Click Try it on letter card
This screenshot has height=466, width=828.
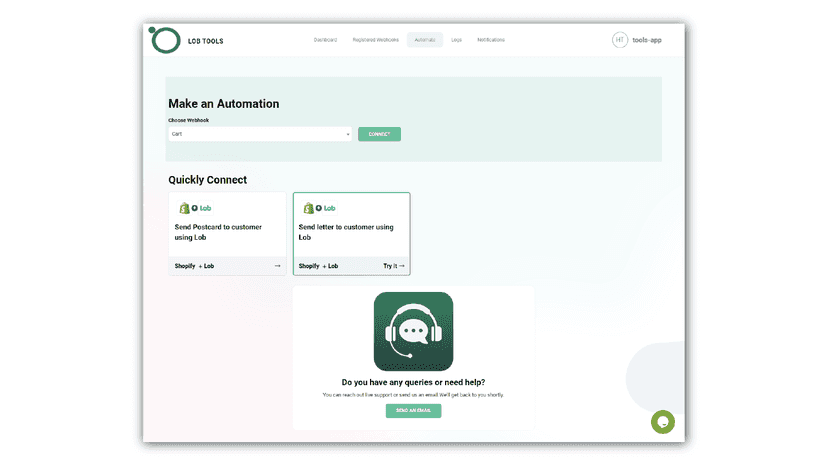coord(394,266)
